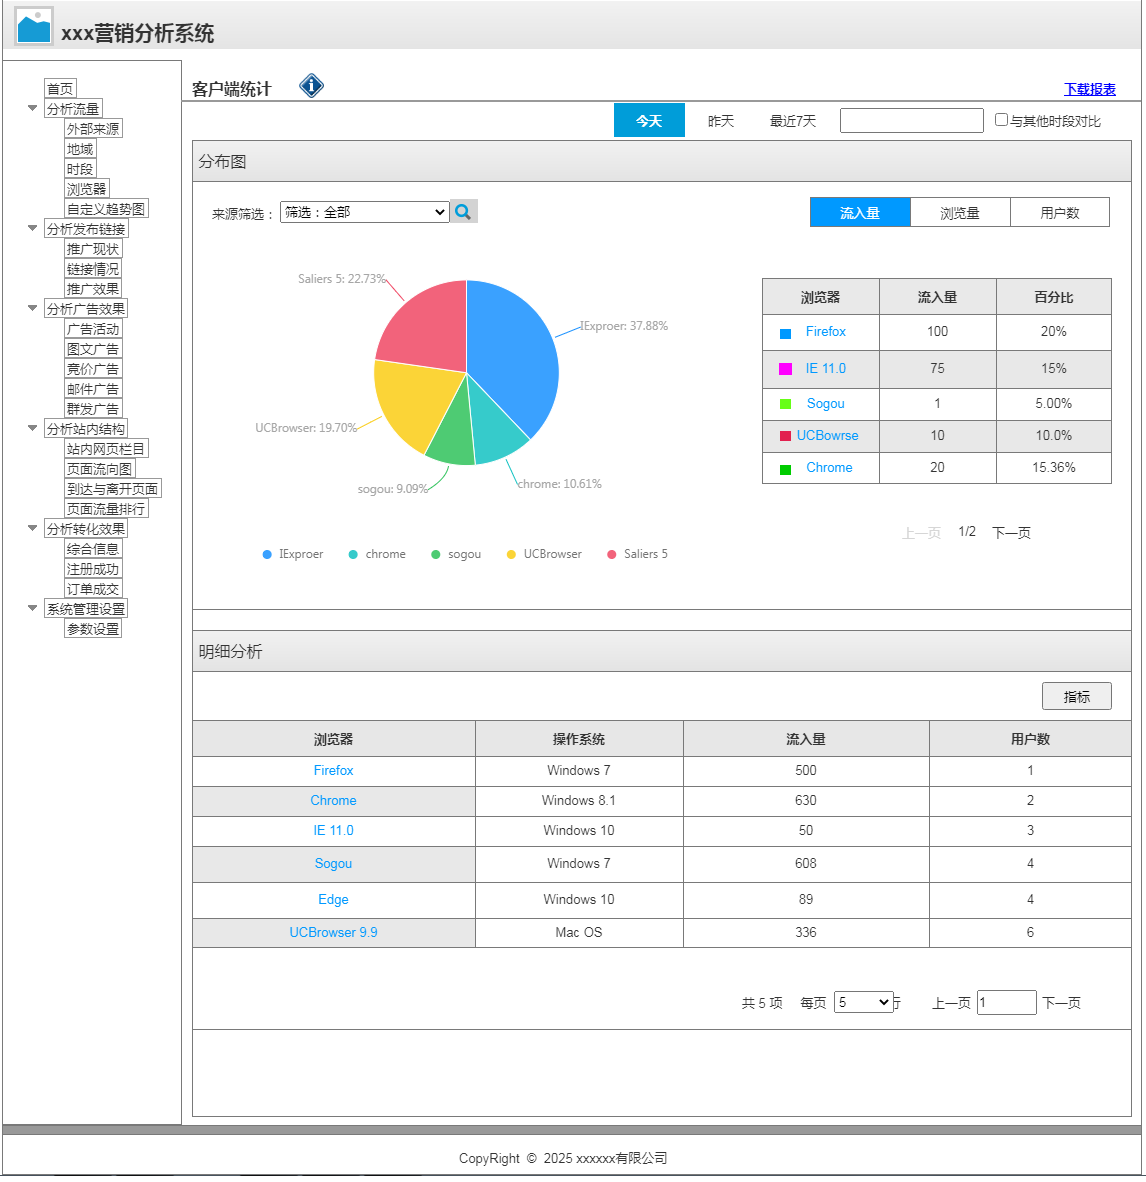The height and width of the screenshot is (1182, 1146).
Task: Click the Mac OS cell
Action: (579, 932)
